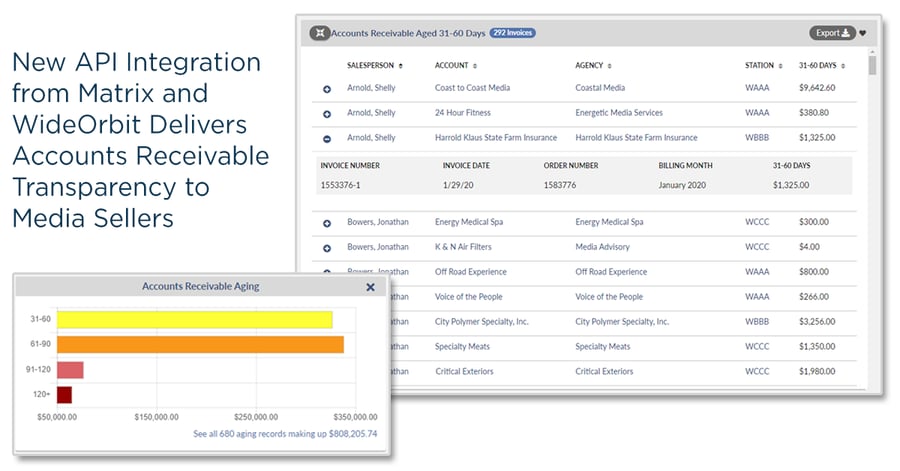Image resolution: width=900 pixels, height=471 pixels.
Task: Close the Accounts Receivable Aging chart
Action: pos(370,287)
